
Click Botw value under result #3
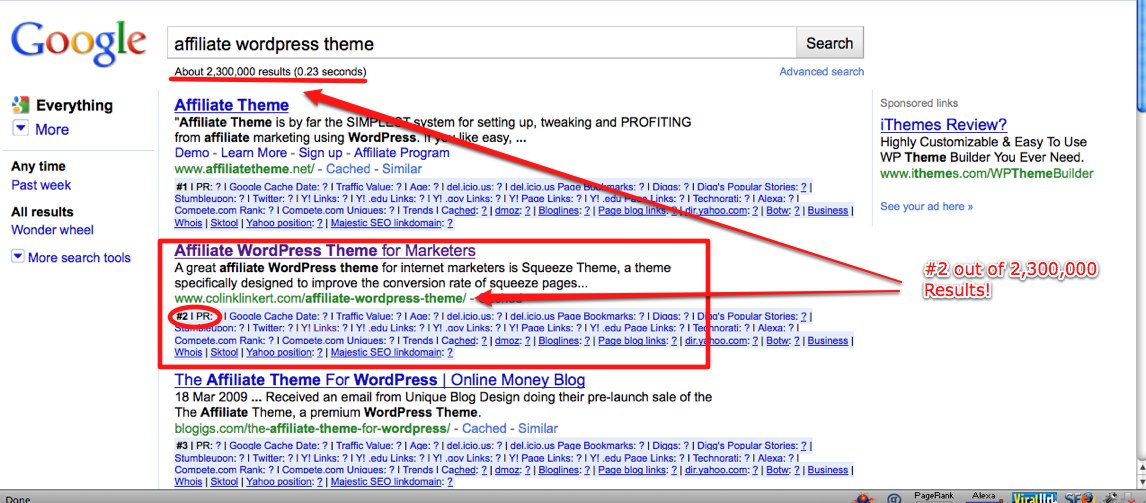(x=797, y=470)
